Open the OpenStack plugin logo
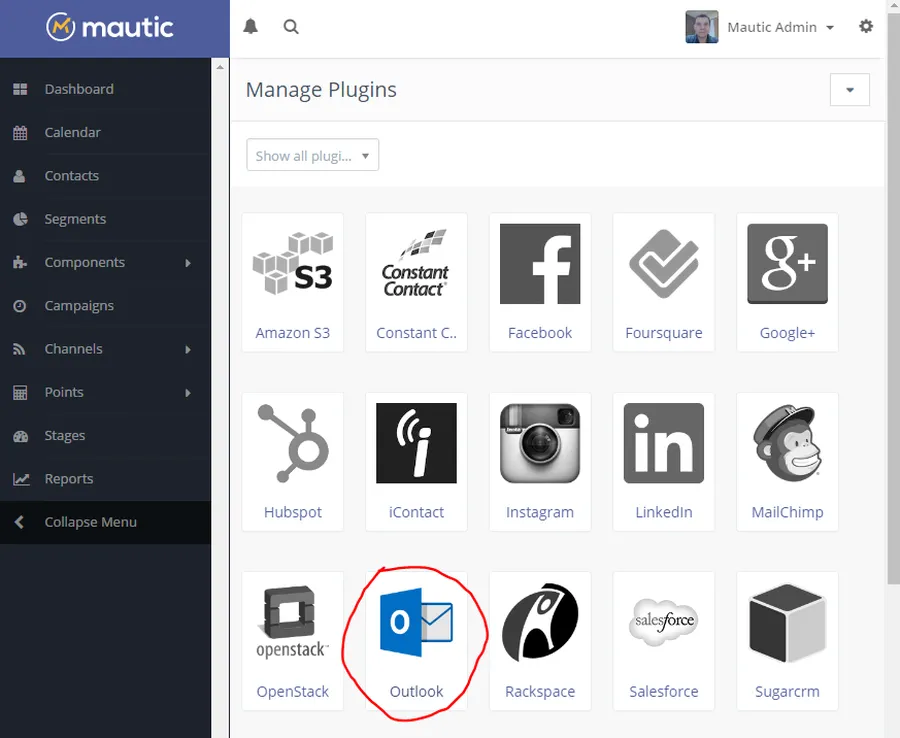 coord(293,622)
